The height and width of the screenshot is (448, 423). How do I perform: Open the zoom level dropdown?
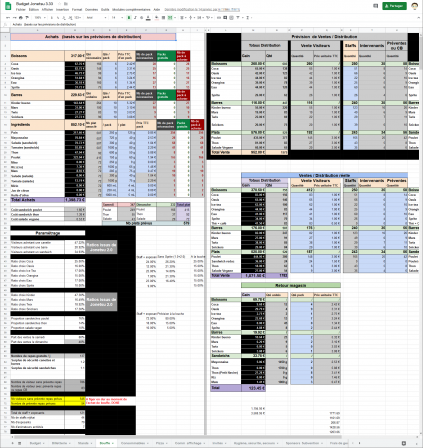[40, 18]
